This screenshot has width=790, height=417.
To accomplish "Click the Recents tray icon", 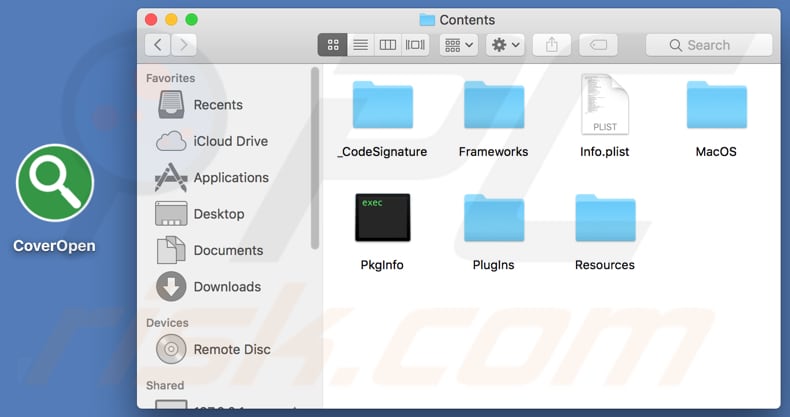I will [x=171, y=104].
